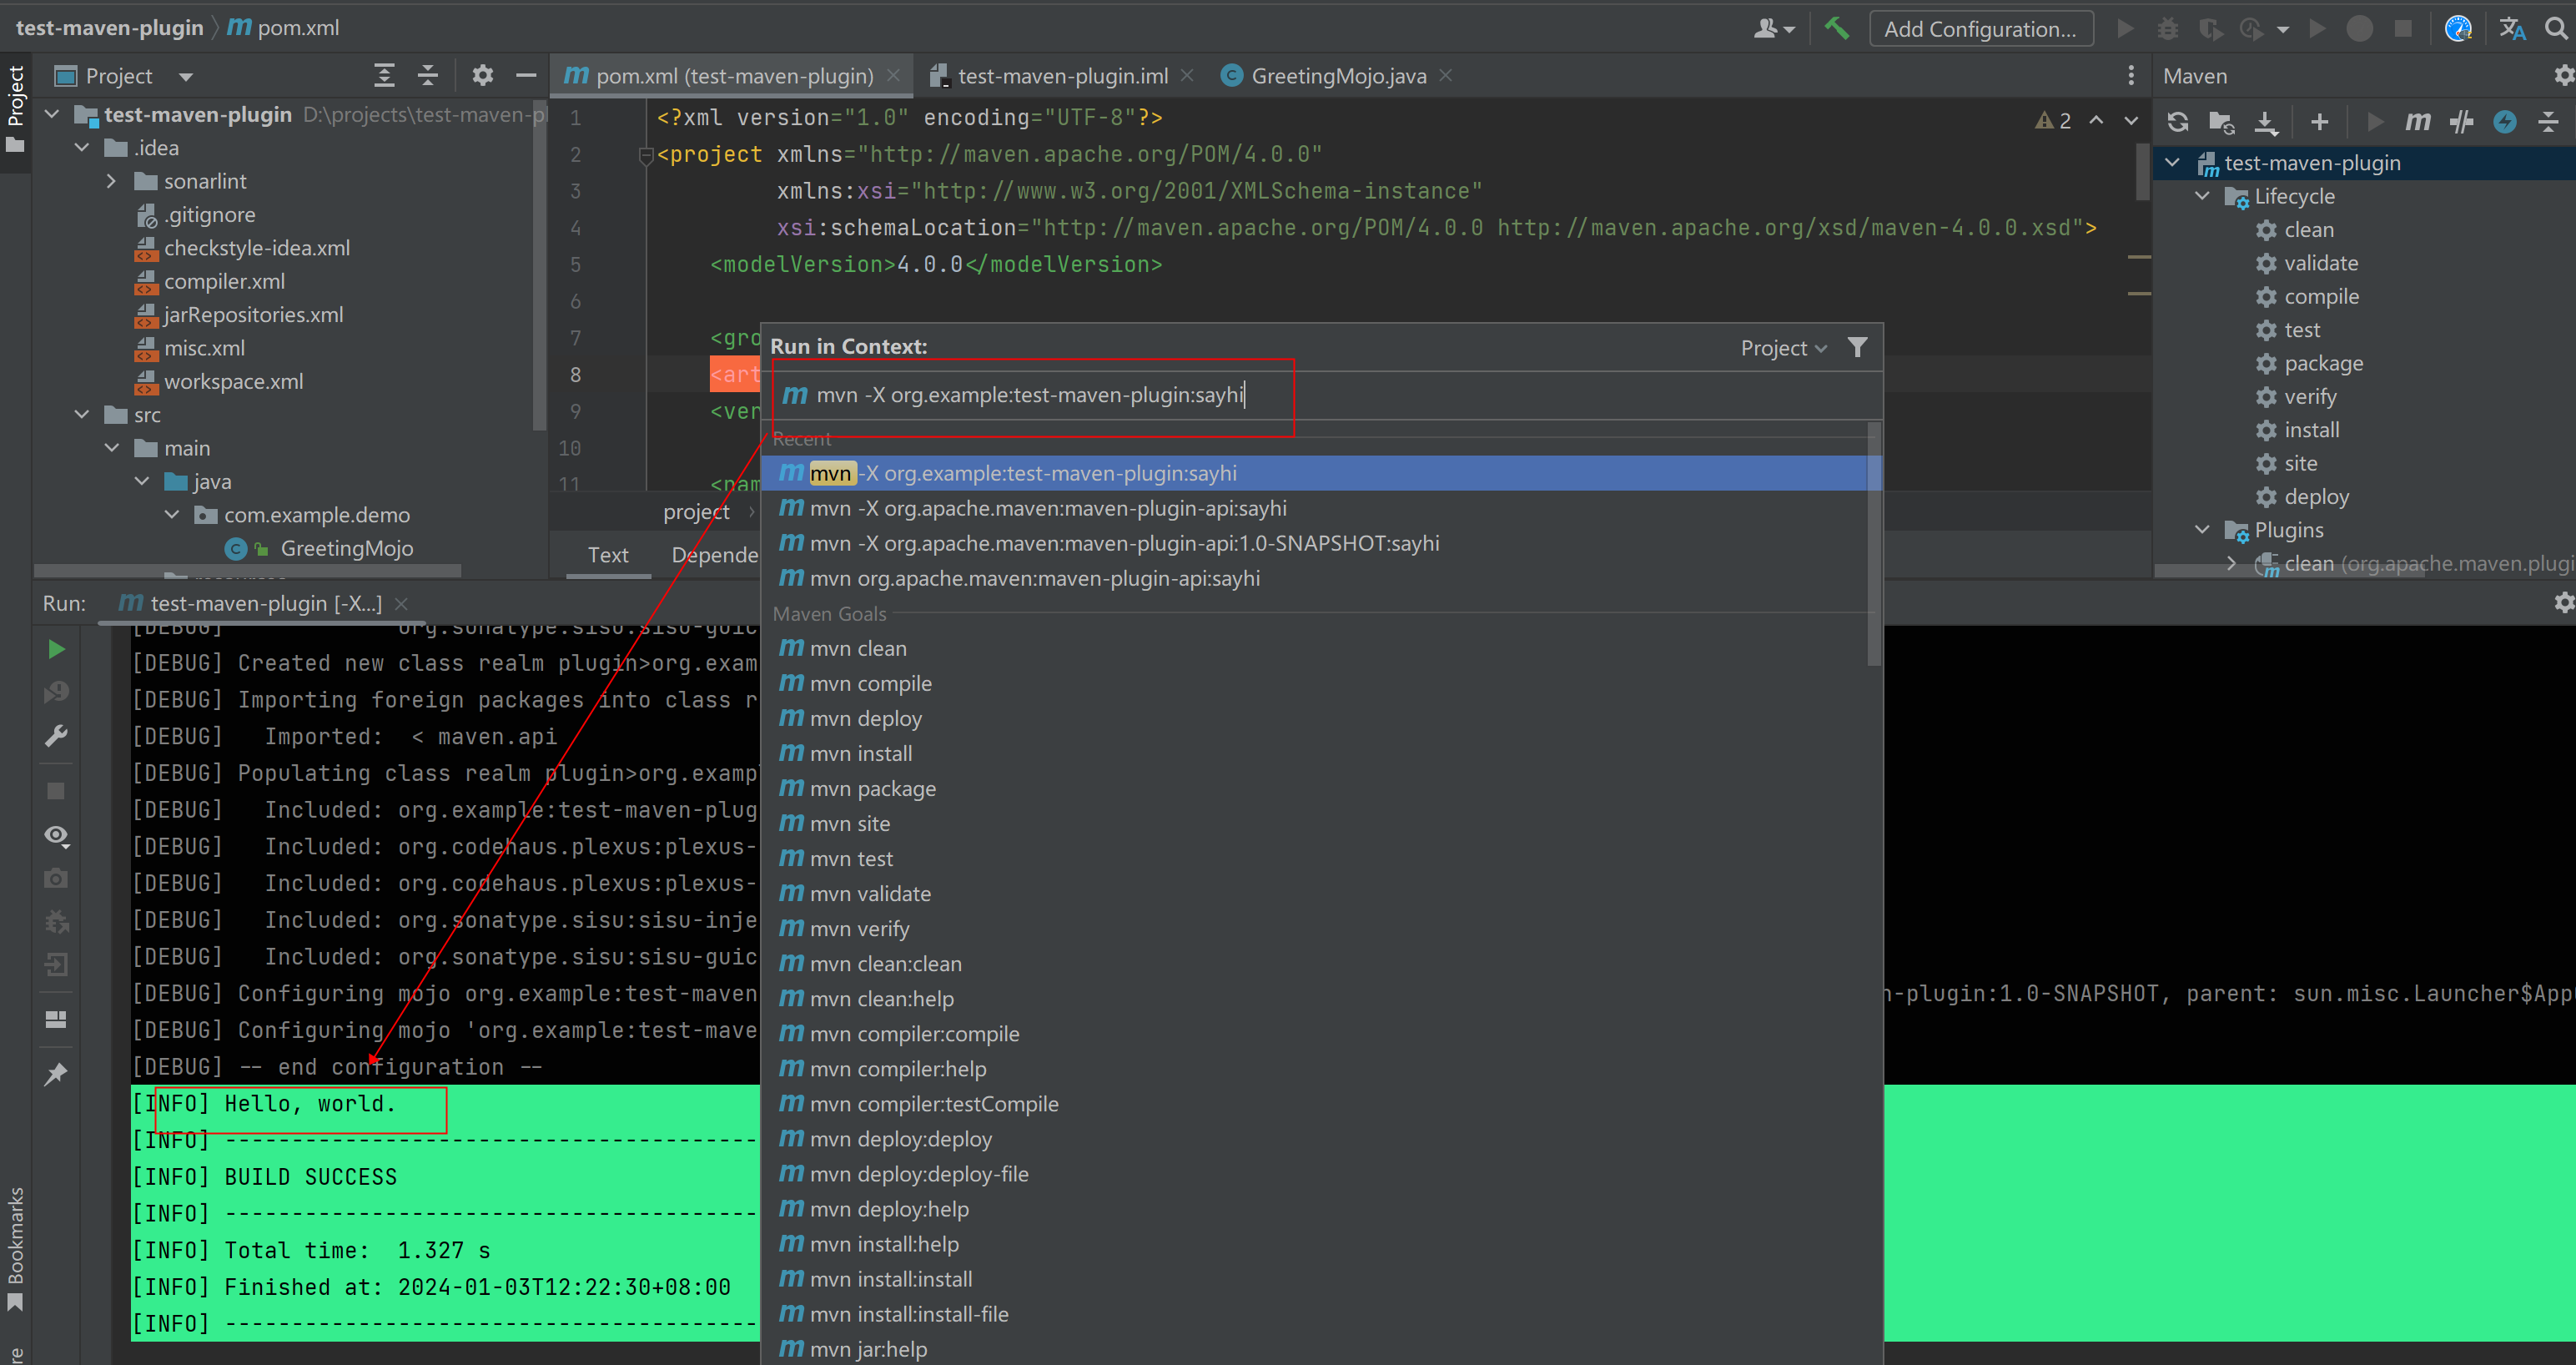Switch to test-maven-plugin.iml tab
2576x1365 pixels.
(x=1061, y=76)
